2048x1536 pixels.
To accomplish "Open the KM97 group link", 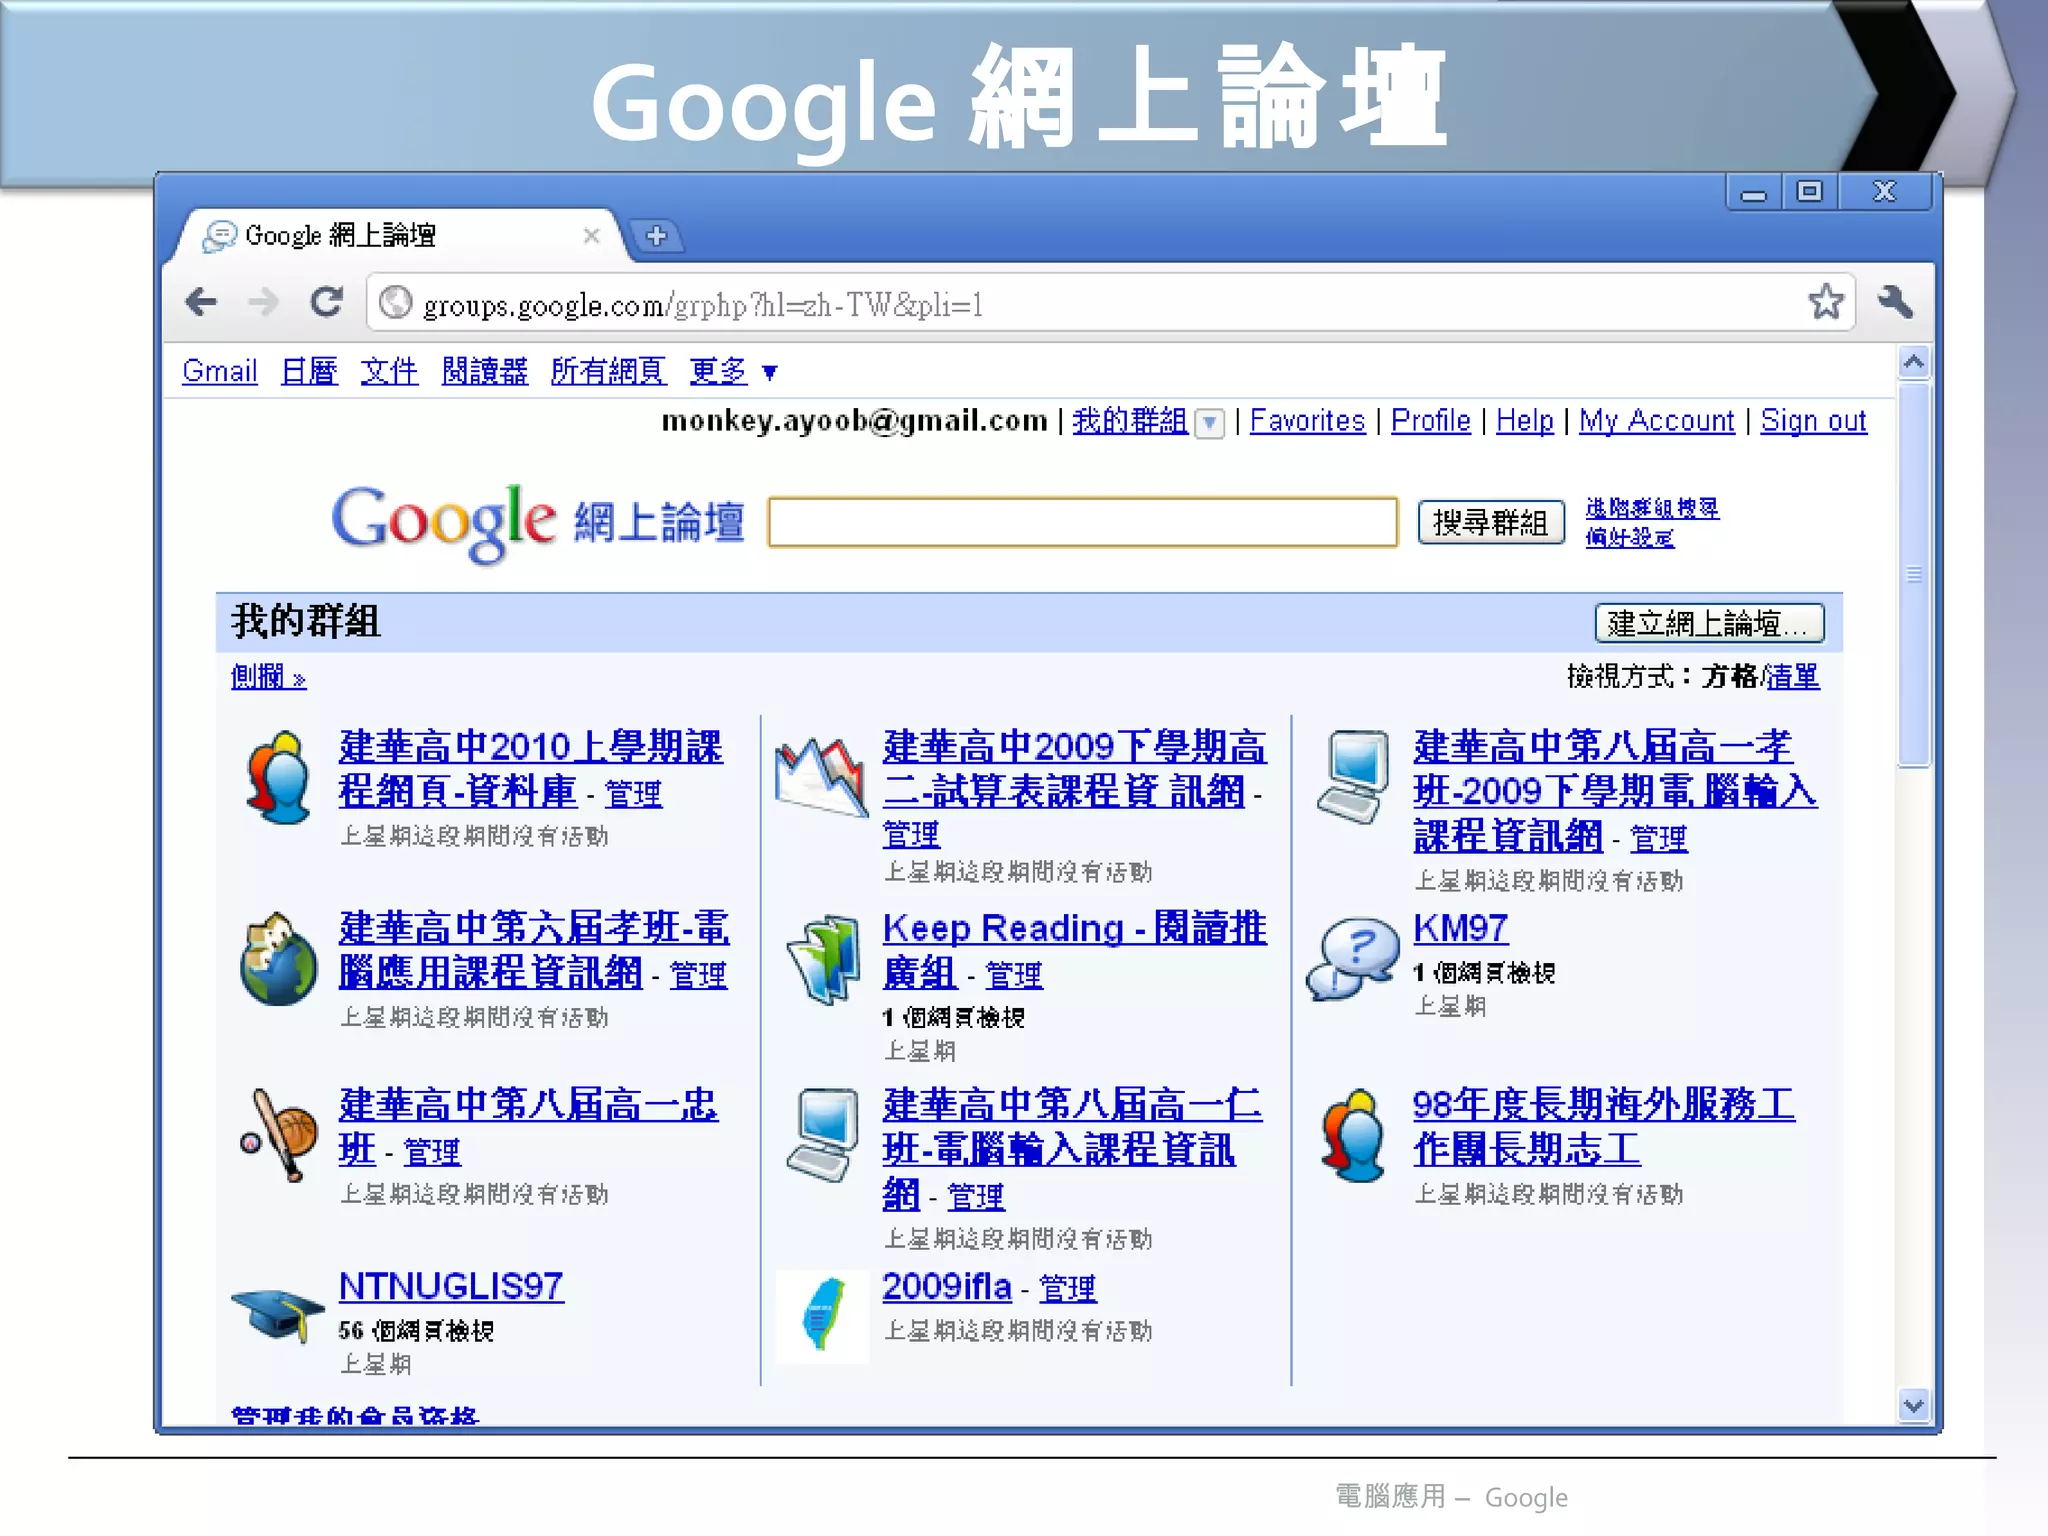I will [1460, 928].
